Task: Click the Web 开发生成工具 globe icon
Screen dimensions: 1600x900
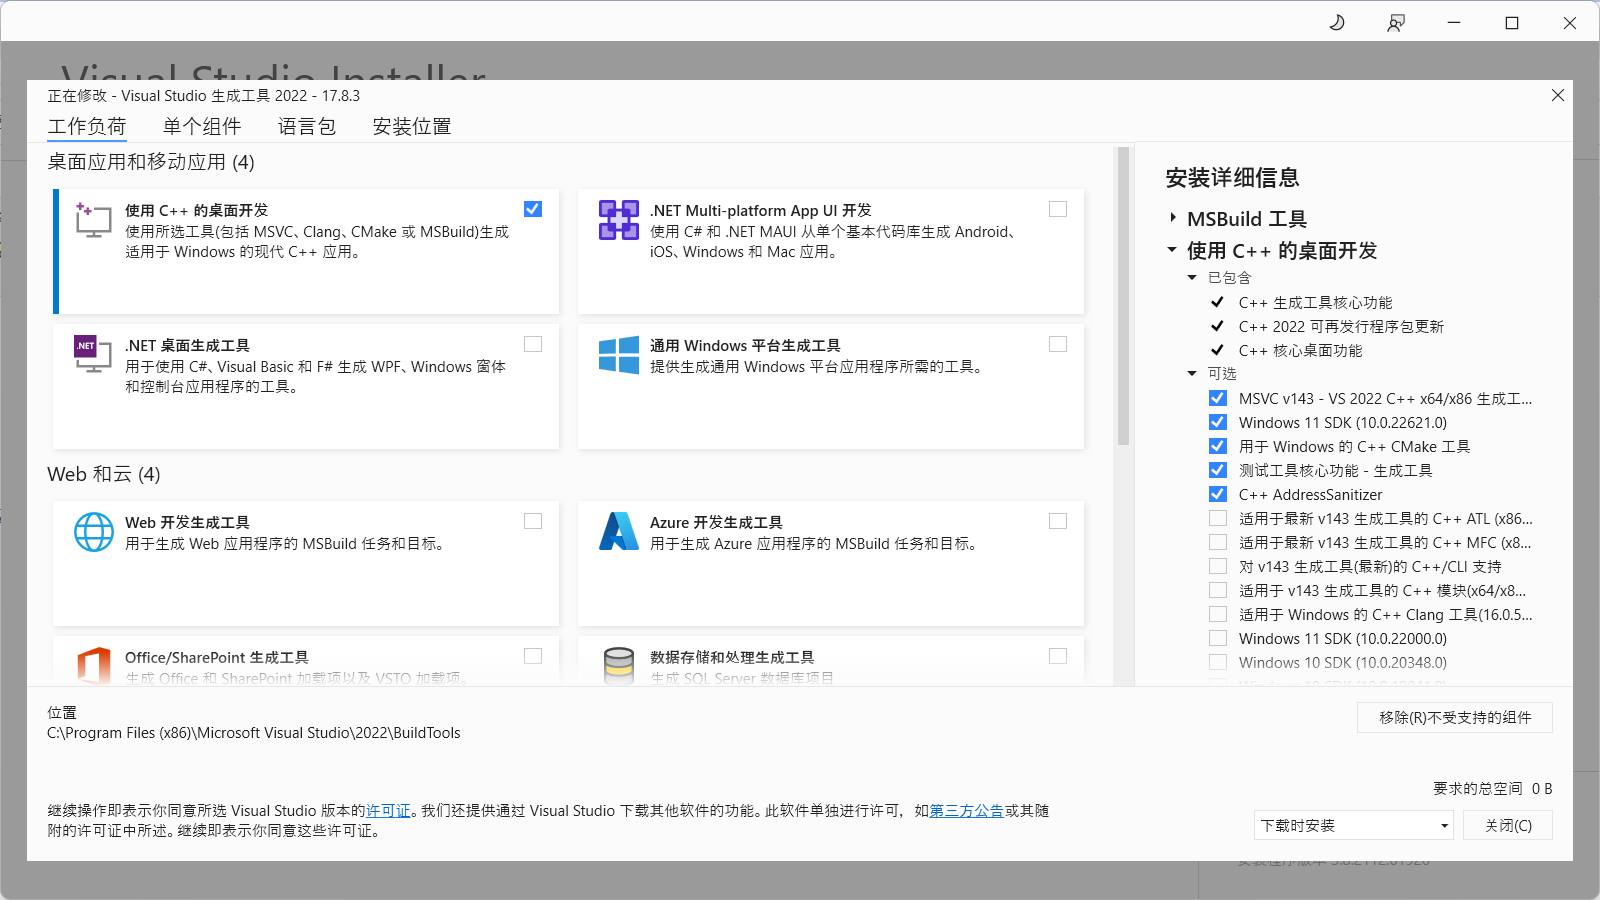Action: [x=94, y=532]
